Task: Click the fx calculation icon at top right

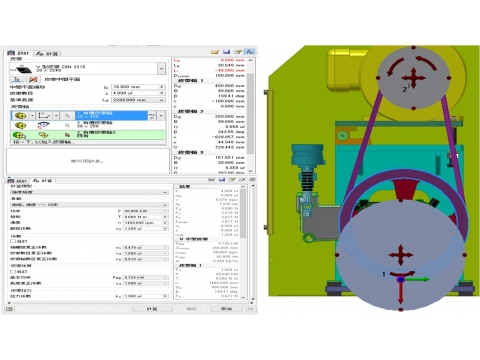Action: pyautogui.click(x=249, y=52)
